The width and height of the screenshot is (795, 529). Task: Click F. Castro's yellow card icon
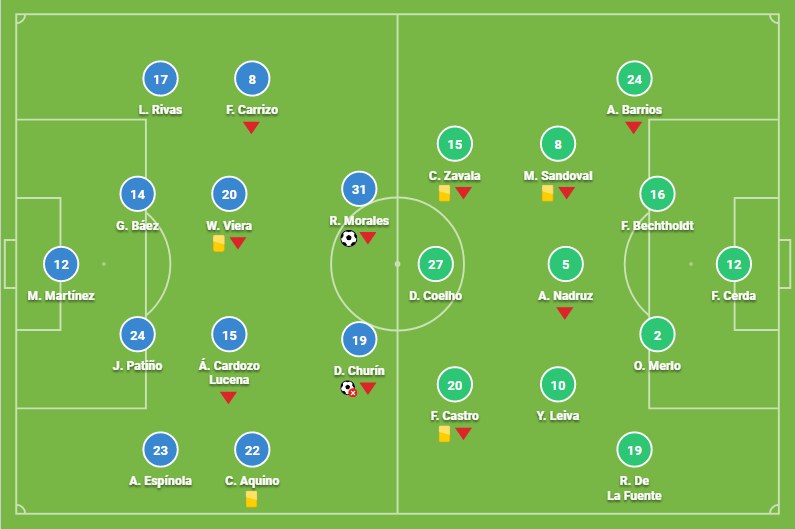444,434
